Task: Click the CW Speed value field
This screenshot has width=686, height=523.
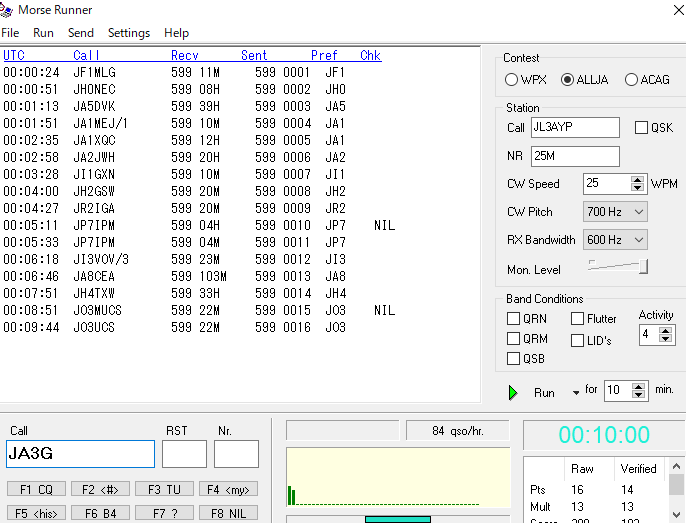Action: pos(607,183)
